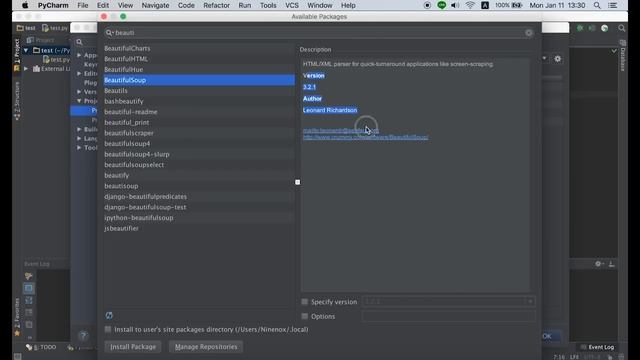Open the BeautifulSoup homepage link
Image resolution: width=640 pixels, height=360 pixels.
[x=365, y=137]
